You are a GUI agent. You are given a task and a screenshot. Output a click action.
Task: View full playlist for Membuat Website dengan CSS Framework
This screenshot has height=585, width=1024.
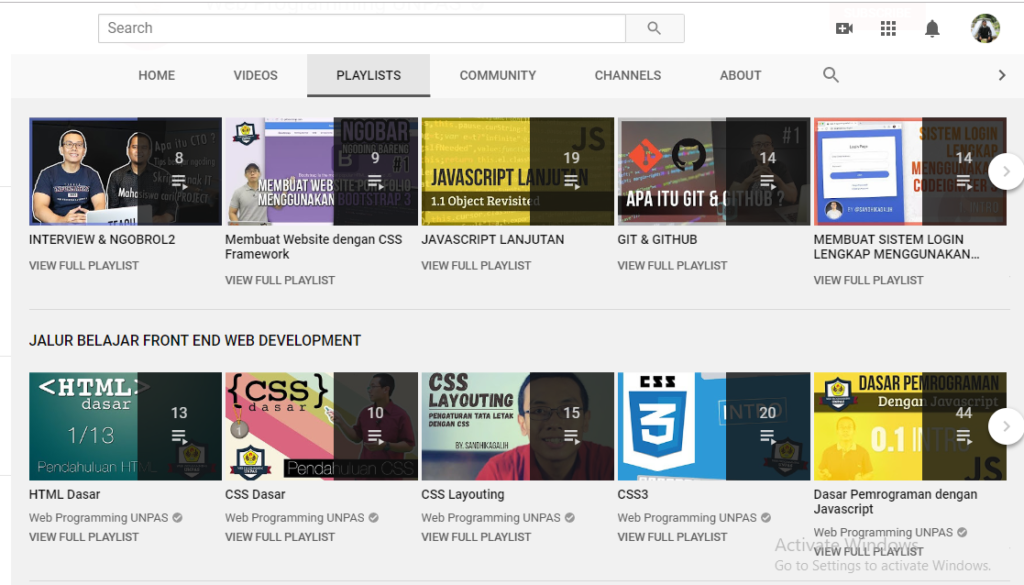[280, 280]
